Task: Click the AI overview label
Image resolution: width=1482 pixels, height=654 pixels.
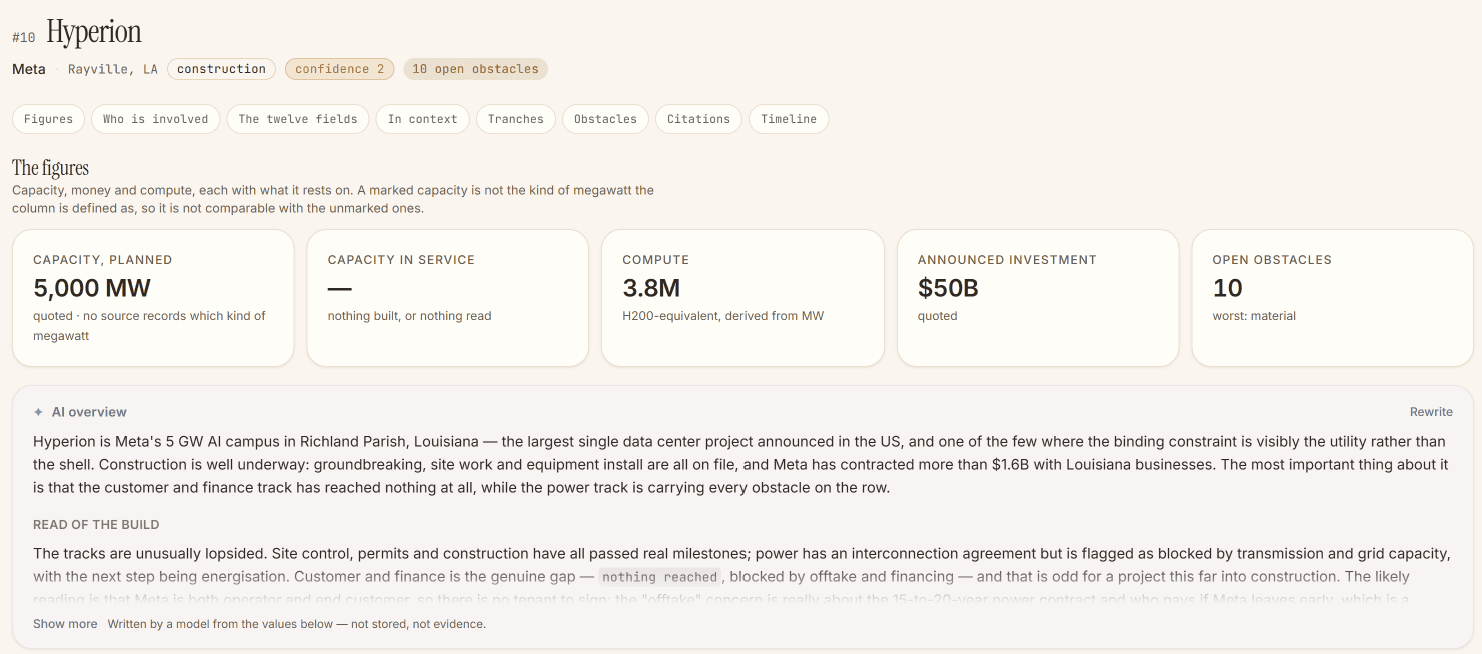Action: click(x=89, y=412)
